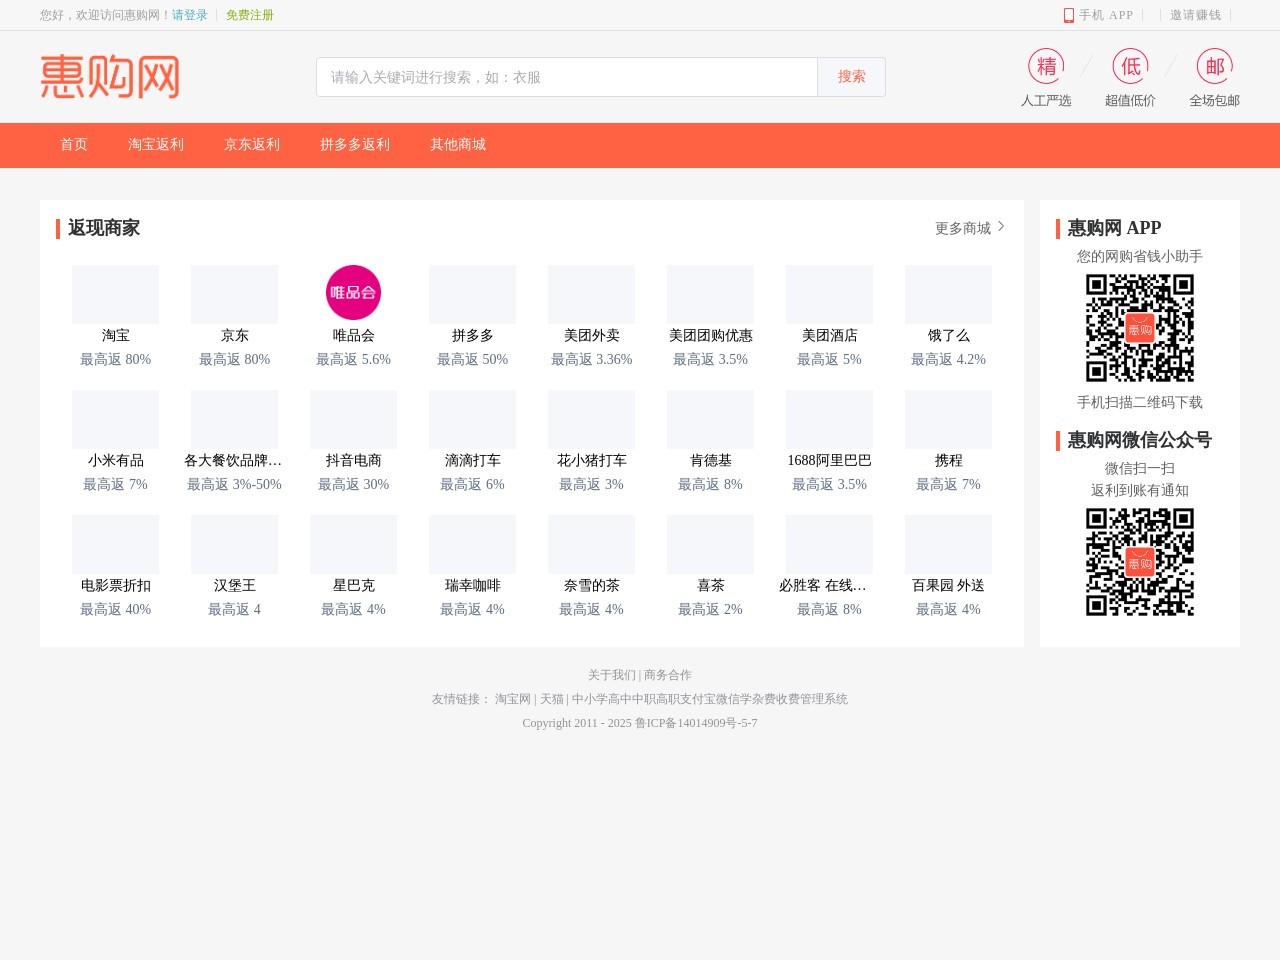Click the 奈雪的茶 merchant name
Screen dimensions: 1280x960
pyautogui.click(x=591, y=585)
